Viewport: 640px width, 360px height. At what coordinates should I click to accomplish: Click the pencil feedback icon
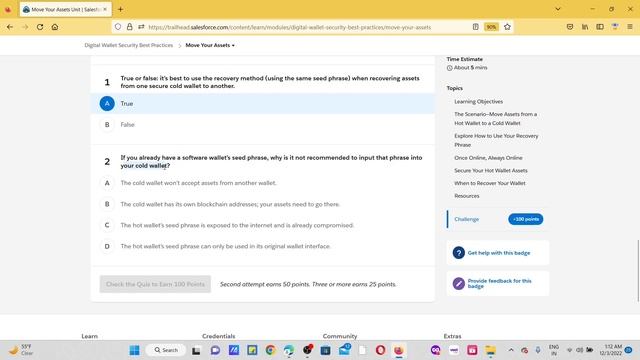tap(458, 283)
